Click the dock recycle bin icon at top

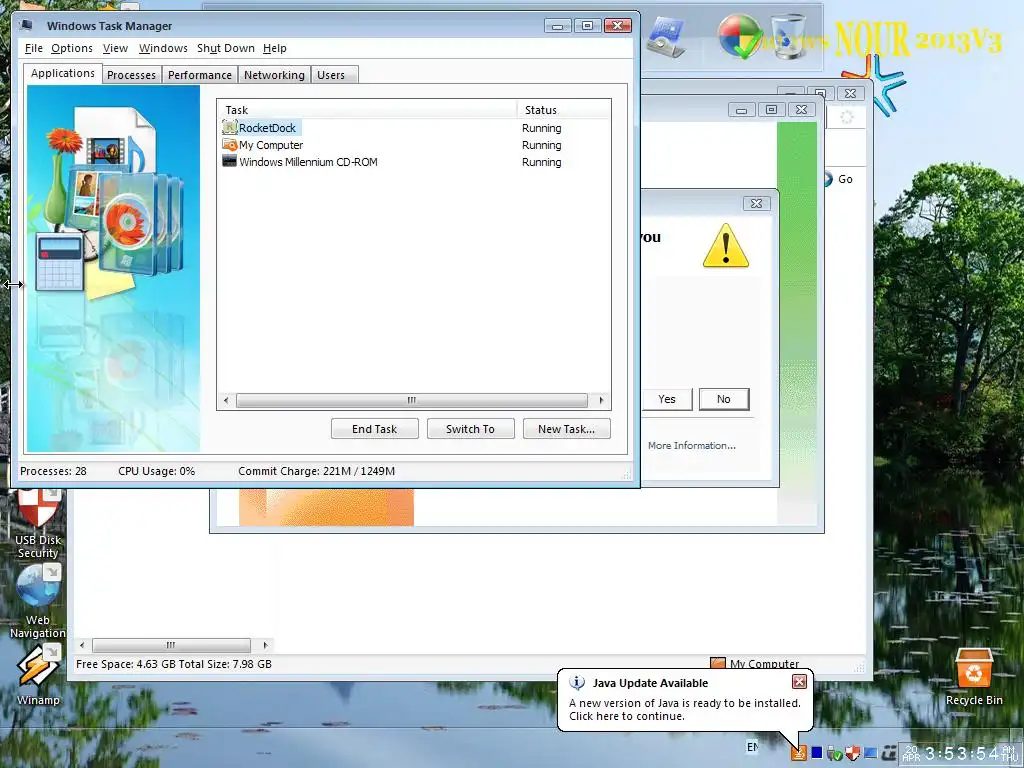[789, 37]
